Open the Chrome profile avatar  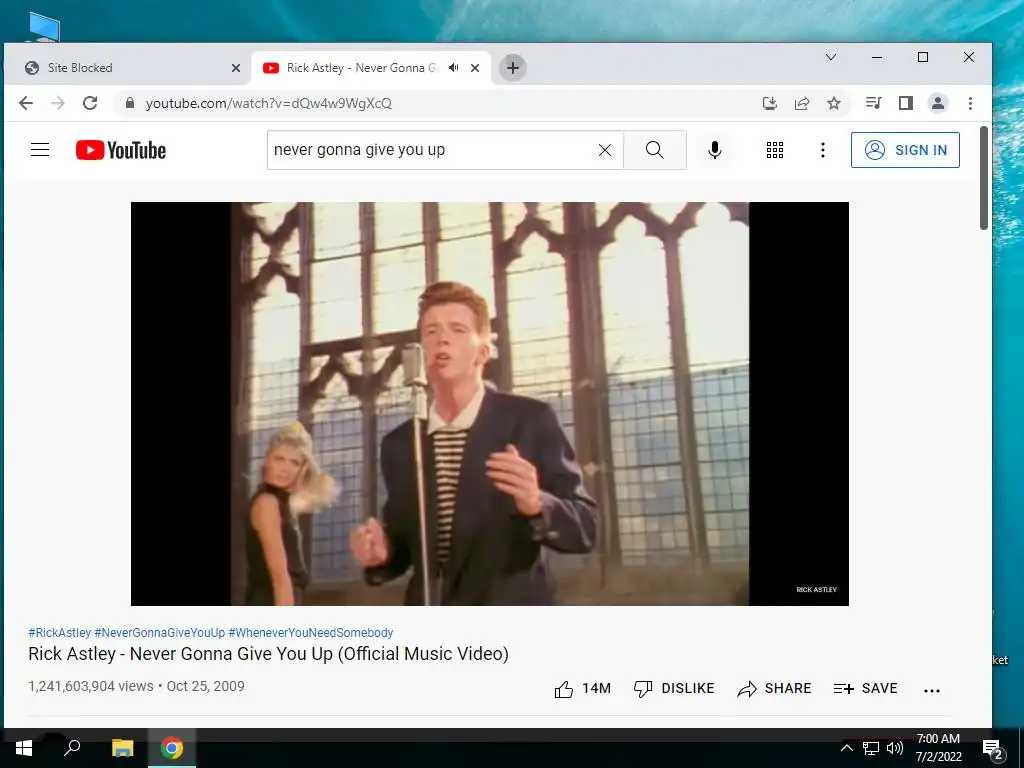[938, 103]
